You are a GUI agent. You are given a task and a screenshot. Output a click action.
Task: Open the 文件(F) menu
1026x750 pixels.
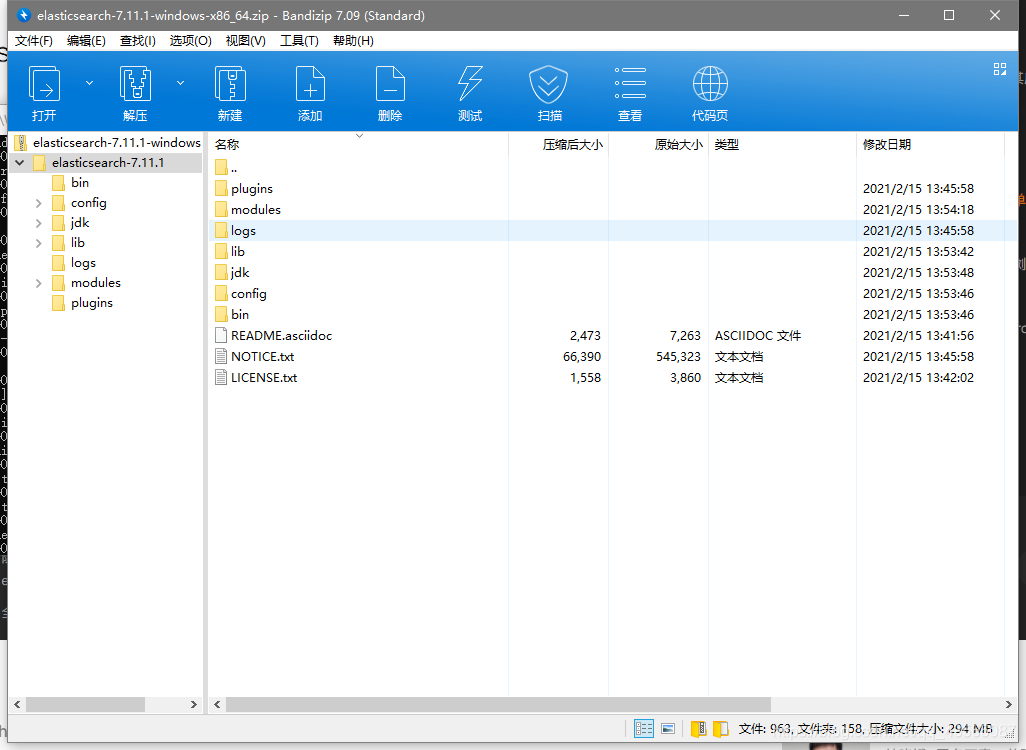[33, 41]
